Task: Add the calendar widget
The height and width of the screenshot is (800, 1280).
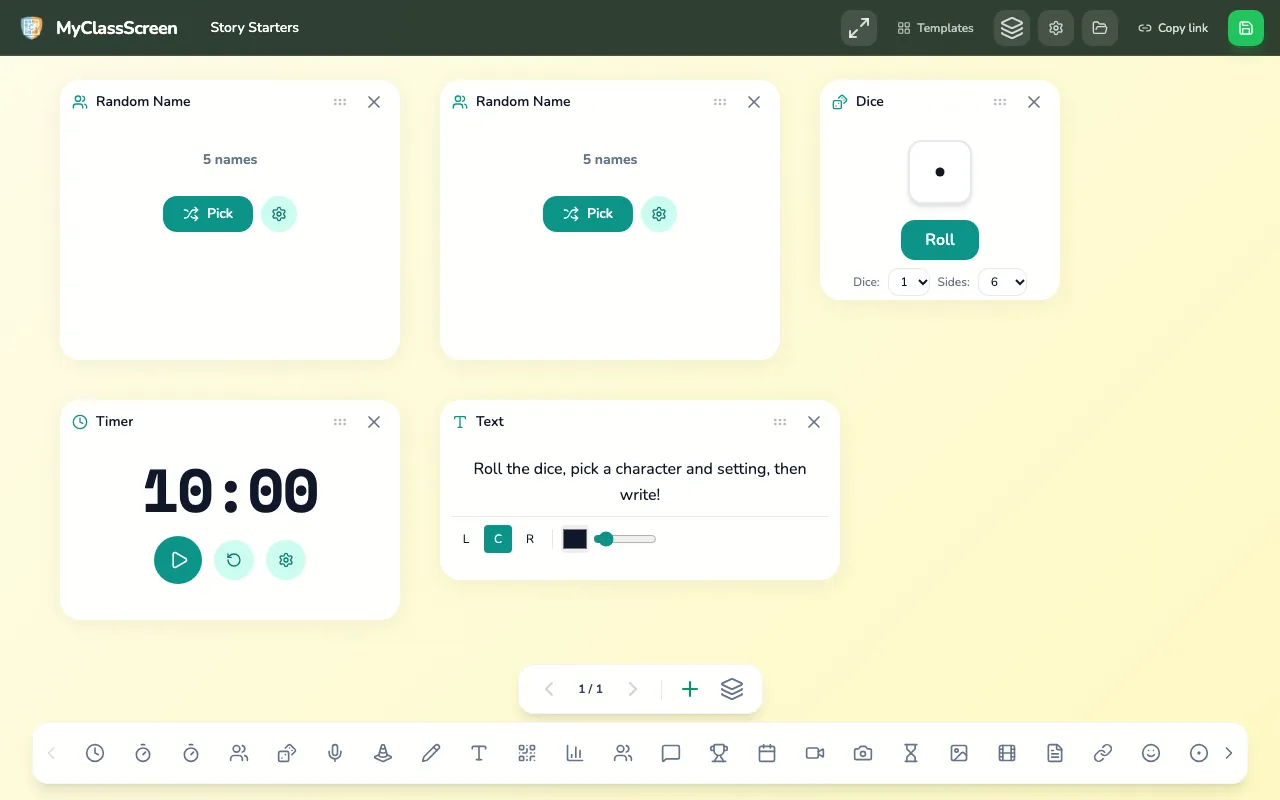Action: coord(767,753)
